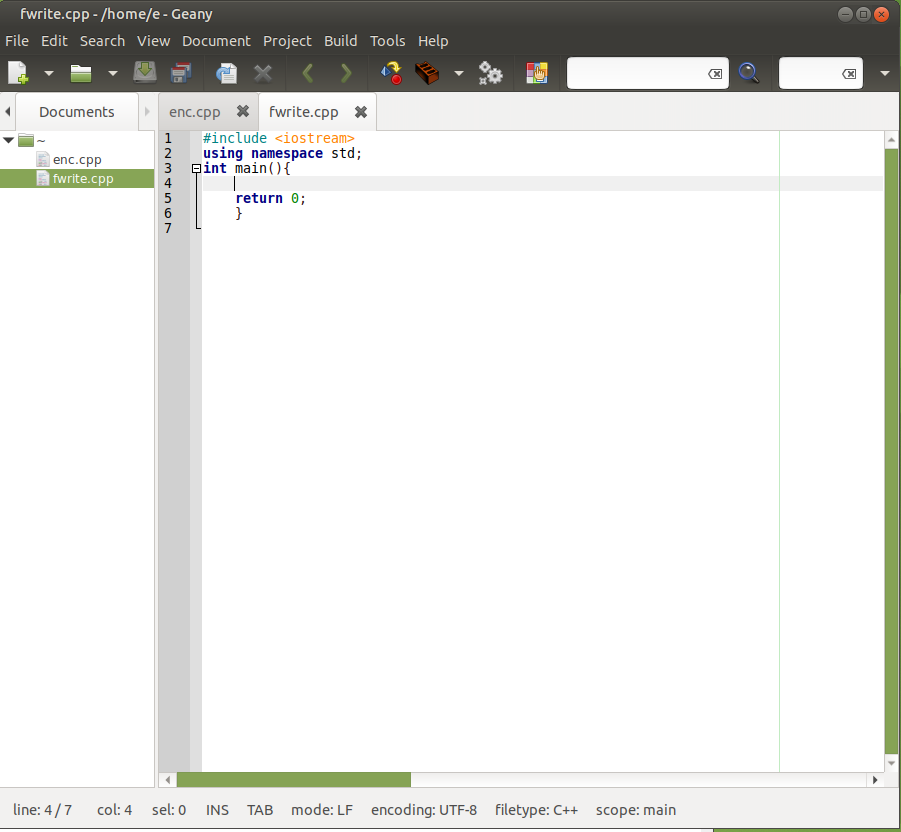Click the horizontal scrollbar thumb
901x832 pixels.
pyautogui.click(x=294, y=780)
